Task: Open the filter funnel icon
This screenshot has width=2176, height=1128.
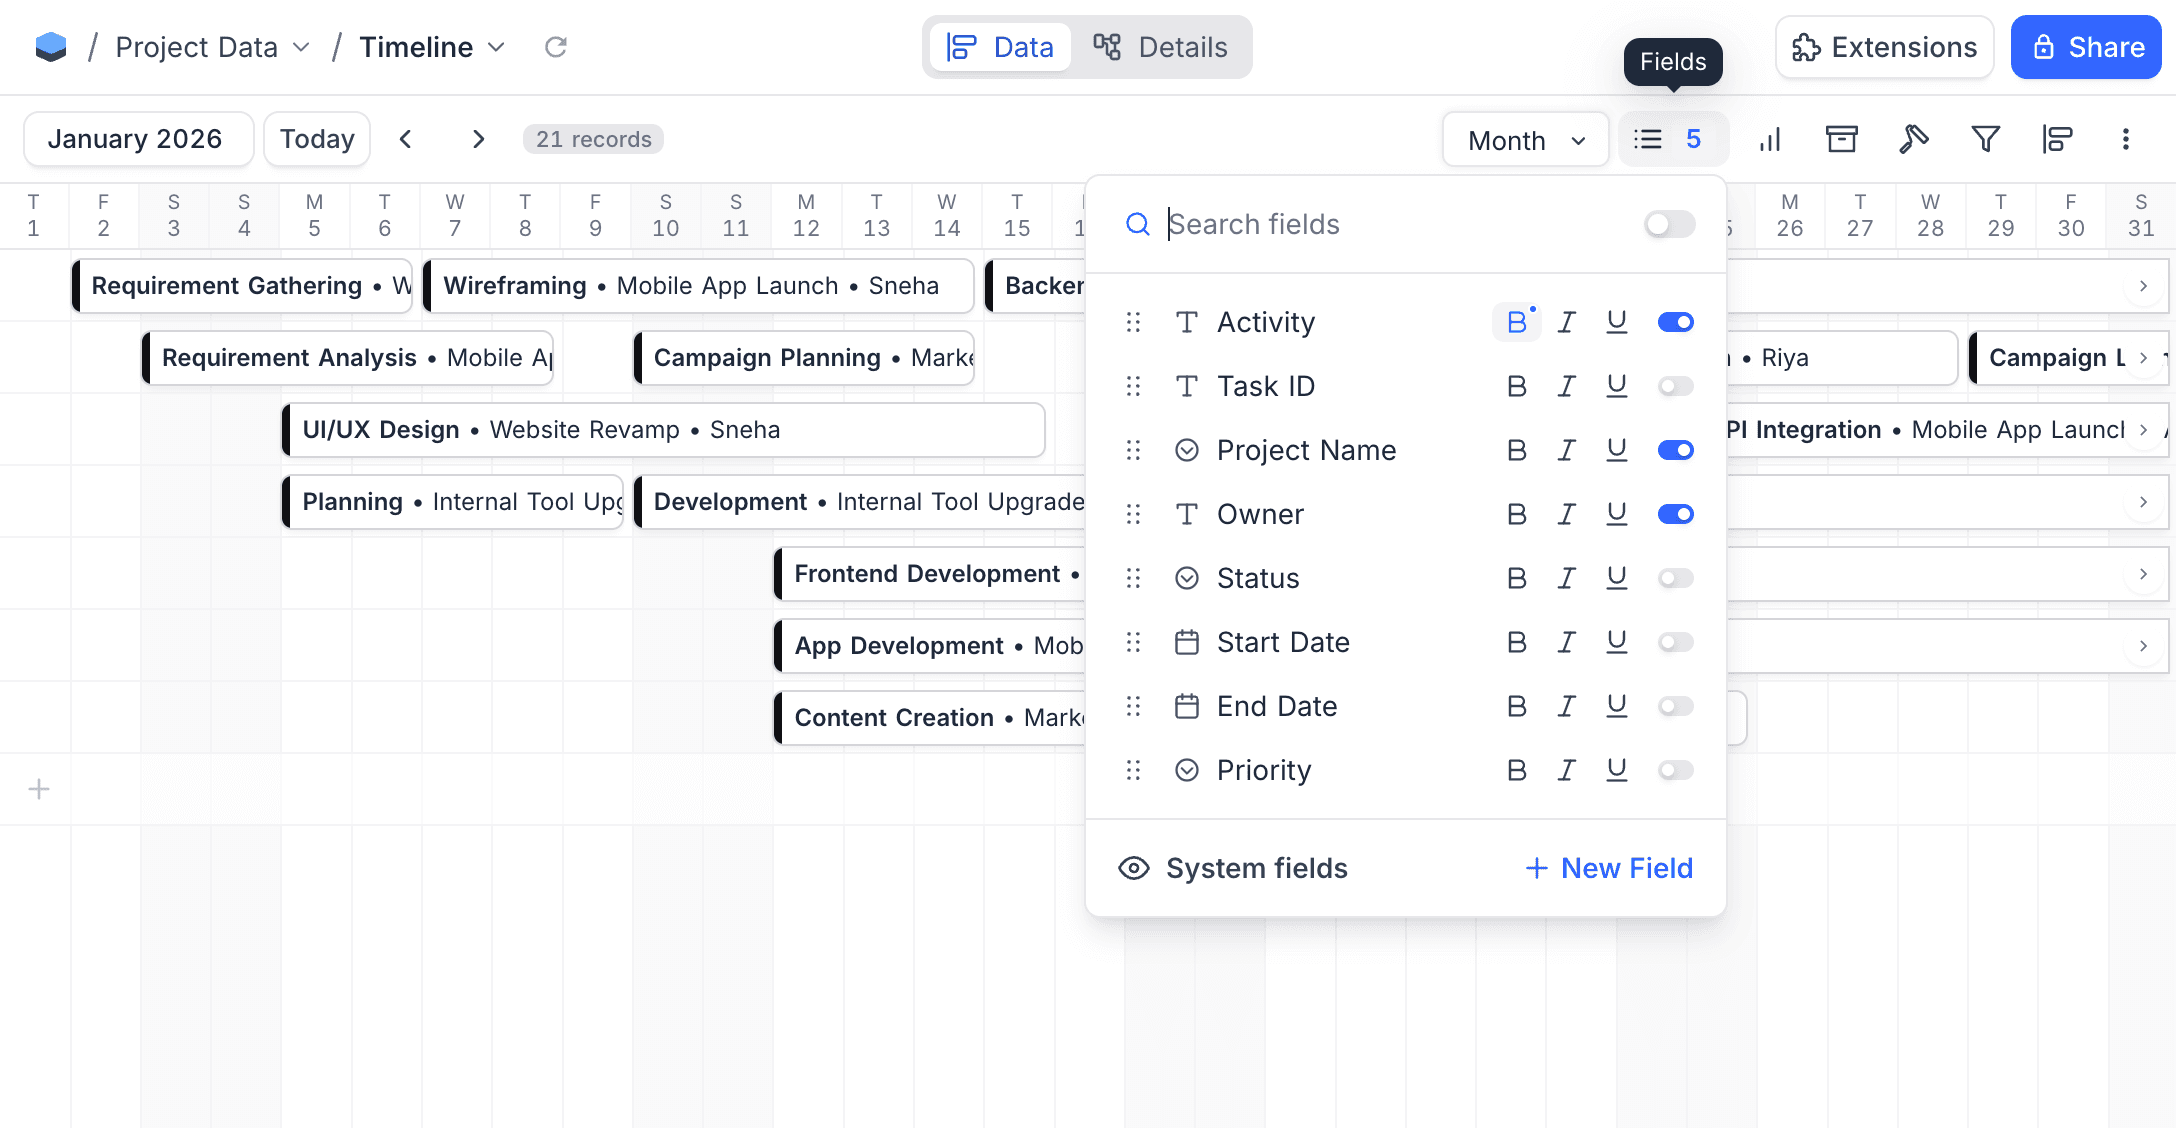Action: click(1985, 139)
